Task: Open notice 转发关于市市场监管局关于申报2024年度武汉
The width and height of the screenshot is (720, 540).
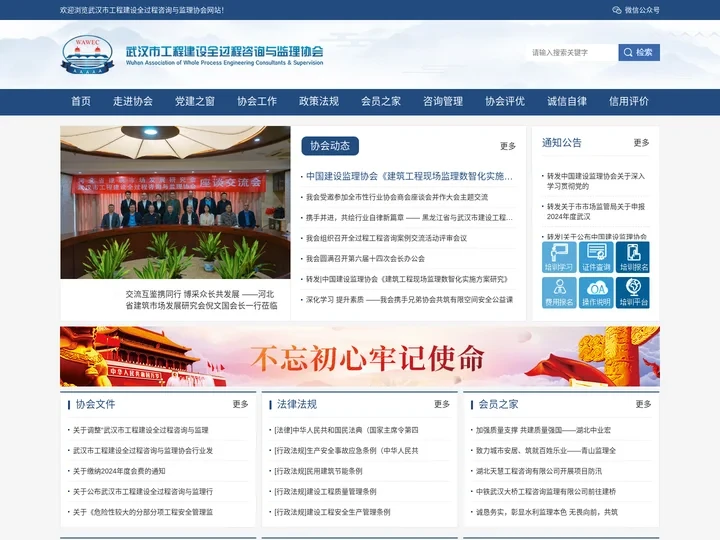Action: (596, 211)
